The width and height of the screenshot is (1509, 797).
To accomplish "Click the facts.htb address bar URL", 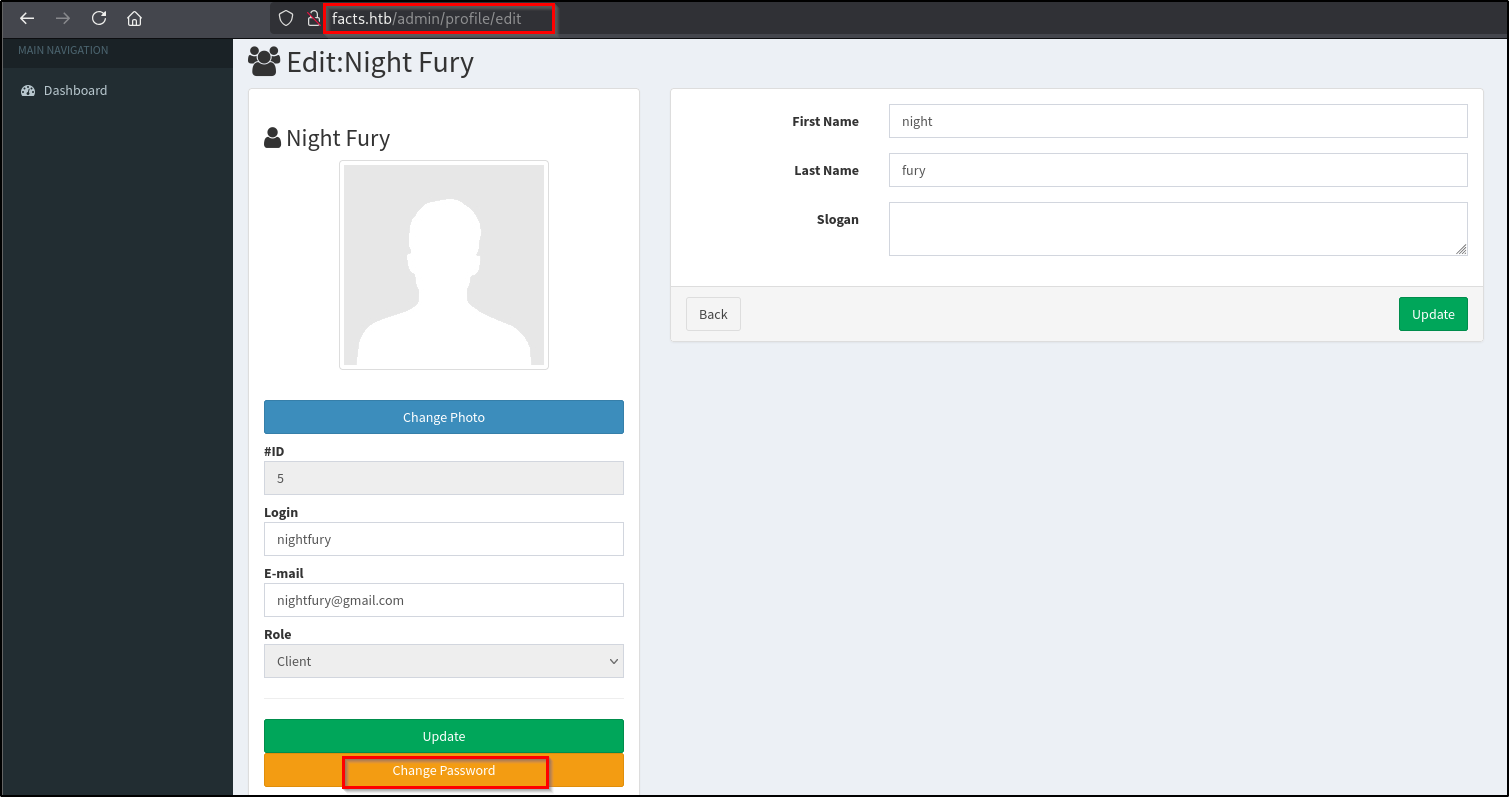I will [427, 18].
